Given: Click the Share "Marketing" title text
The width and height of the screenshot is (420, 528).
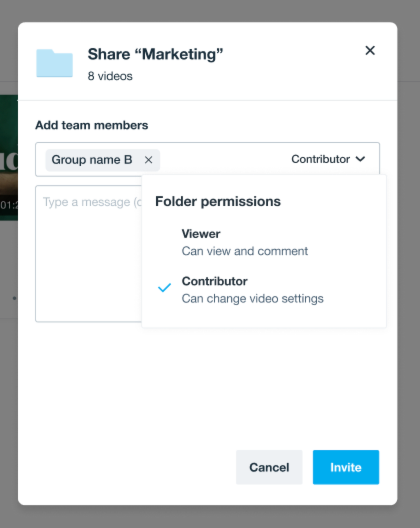Looking at the screenshot, I should tap(155, 54).
